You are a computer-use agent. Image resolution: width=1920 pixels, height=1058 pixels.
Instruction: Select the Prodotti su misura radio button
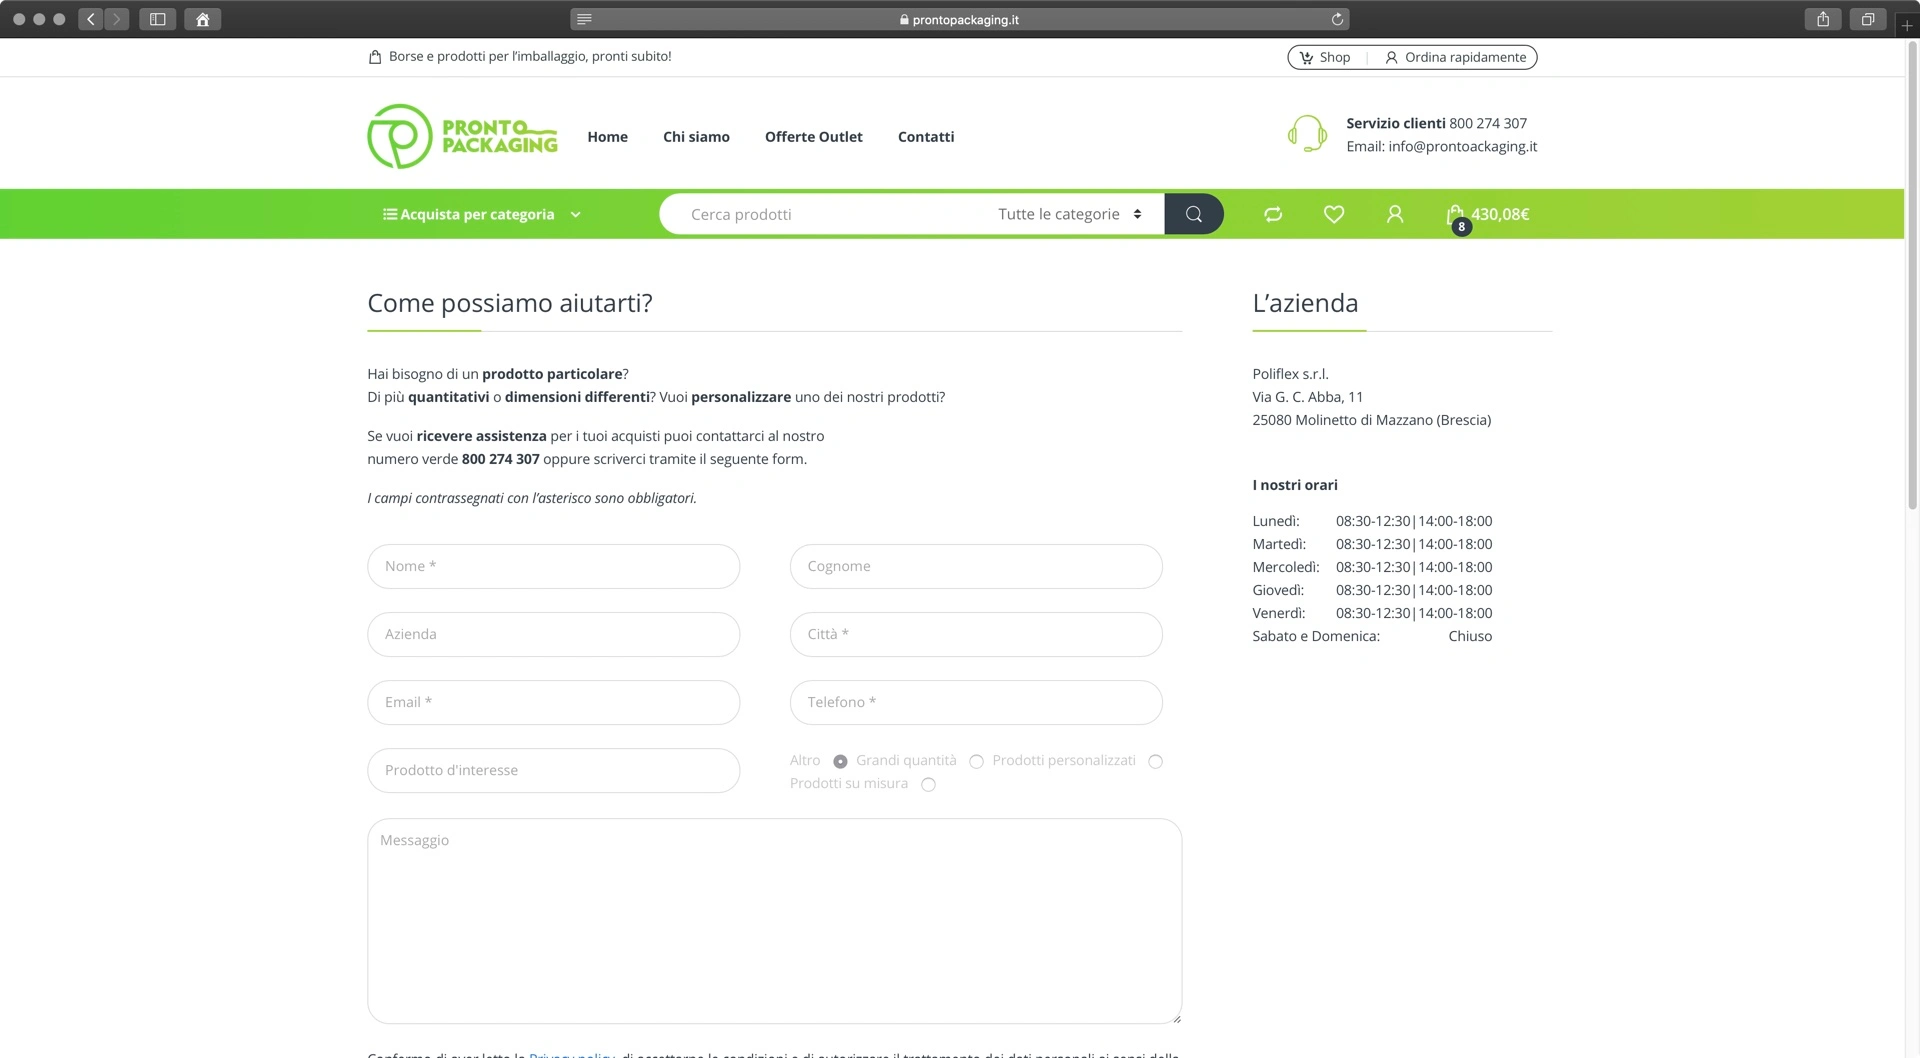tap(928, 785)
